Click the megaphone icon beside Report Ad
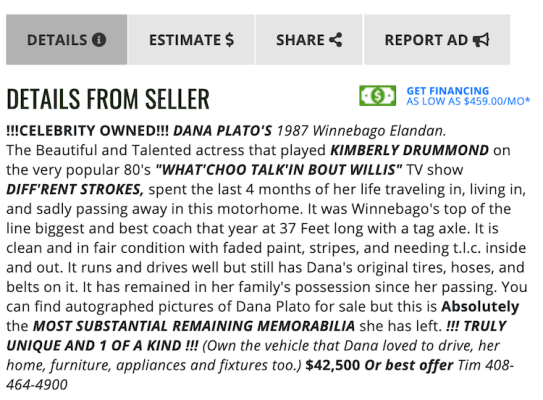 click(x=481, y=40)
